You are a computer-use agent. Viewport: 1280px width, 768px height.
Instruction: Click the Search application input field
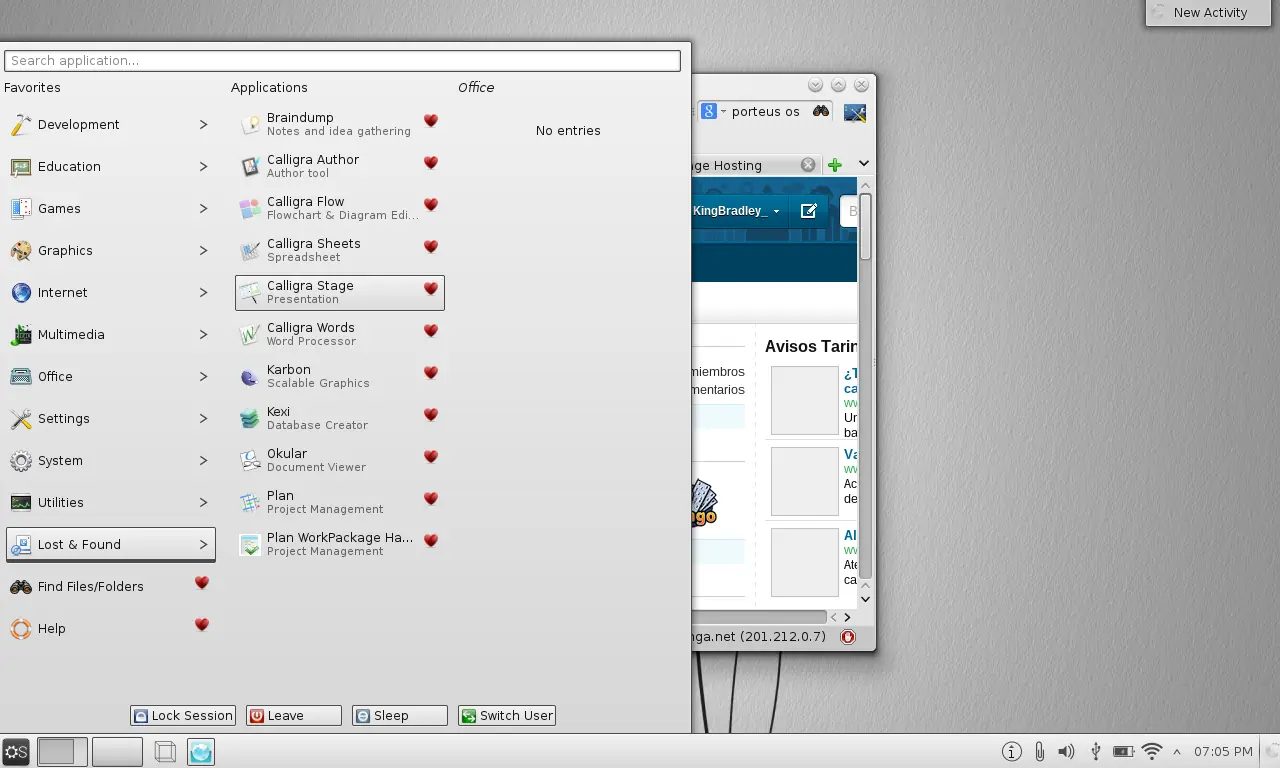342,61
